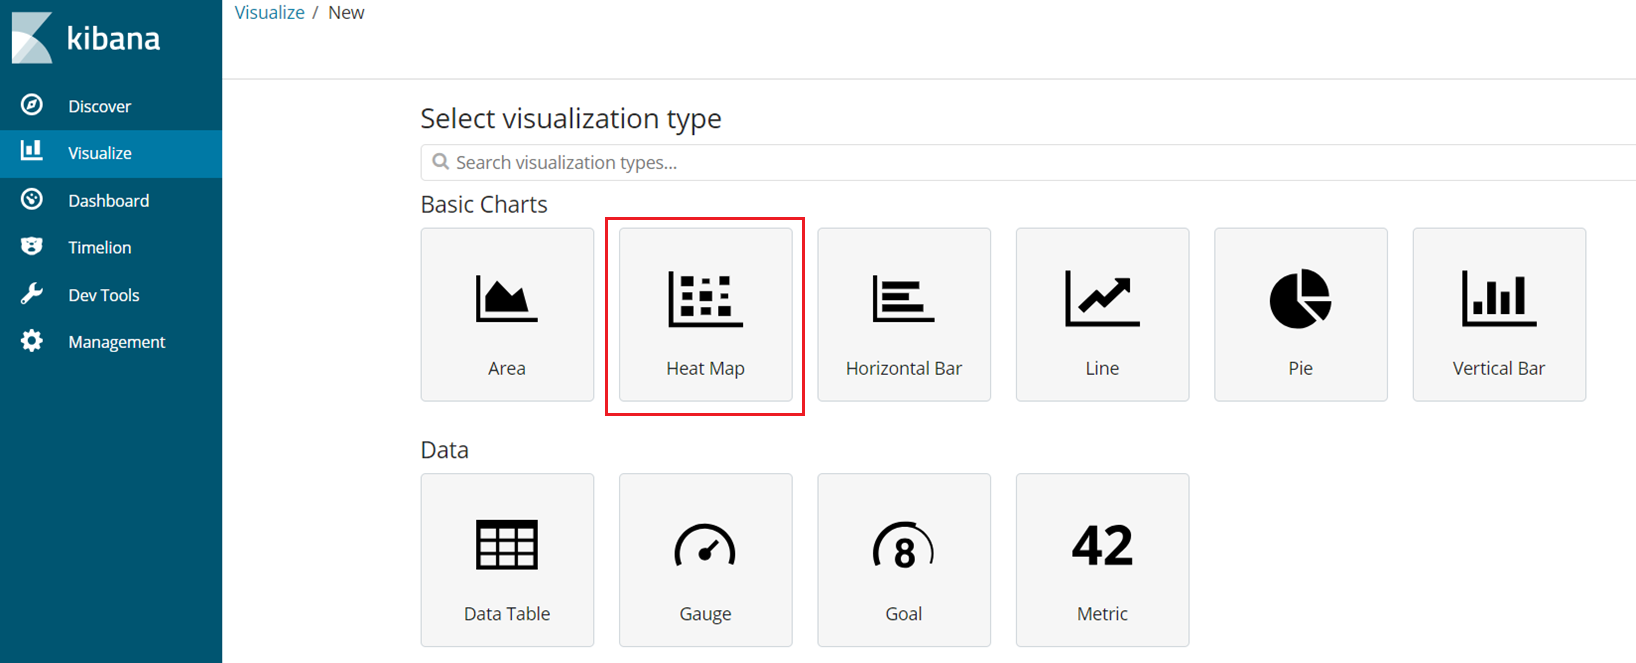Create a Line chart visualization

(x=1102, y=315)
